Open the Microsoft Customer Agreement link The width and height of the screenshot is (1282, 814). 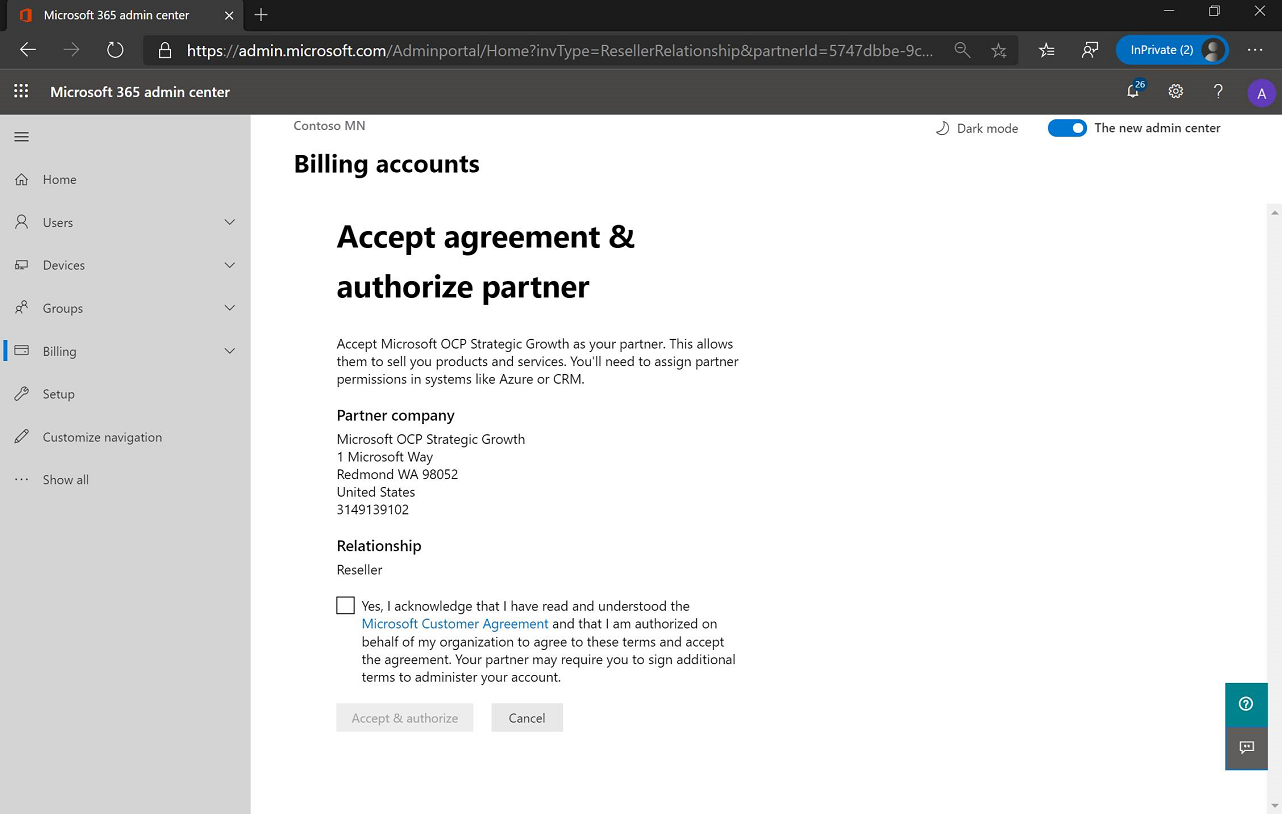(x=455, y=624)
